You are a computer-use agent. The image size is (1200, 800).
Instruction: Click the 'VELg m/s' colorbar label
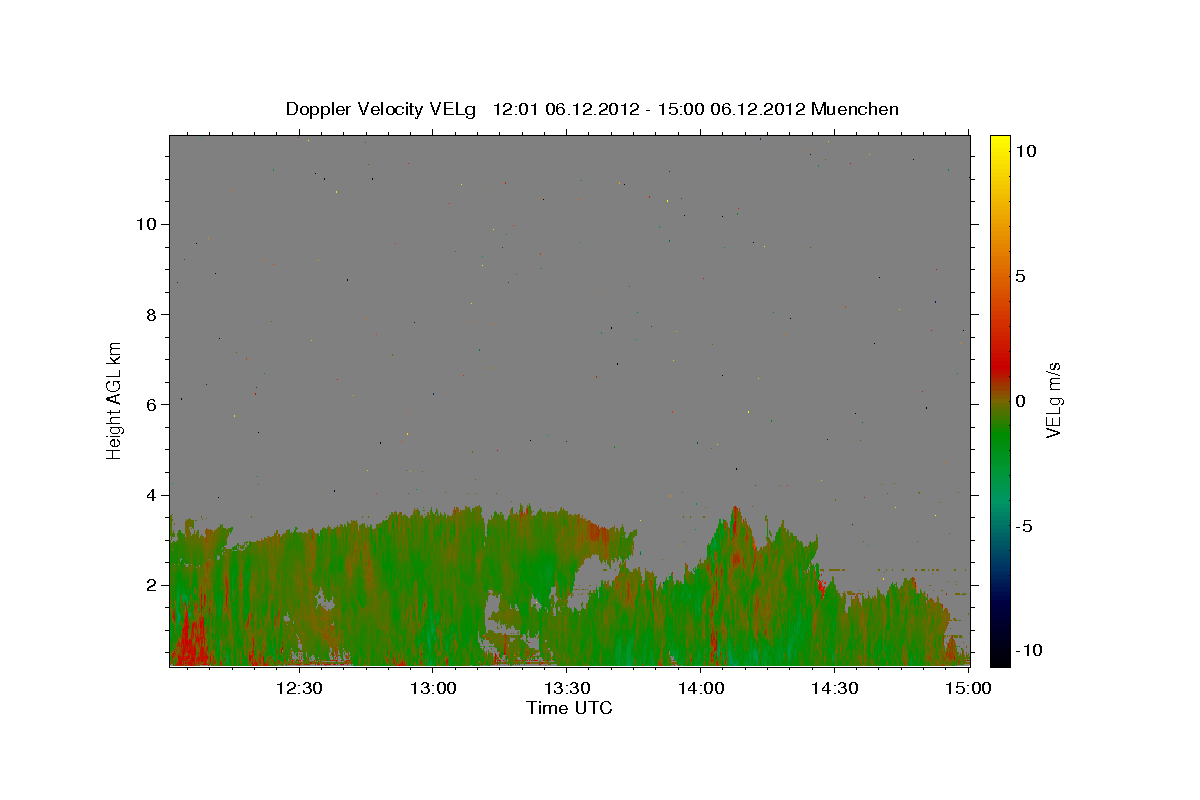[x=1053, y=400]
